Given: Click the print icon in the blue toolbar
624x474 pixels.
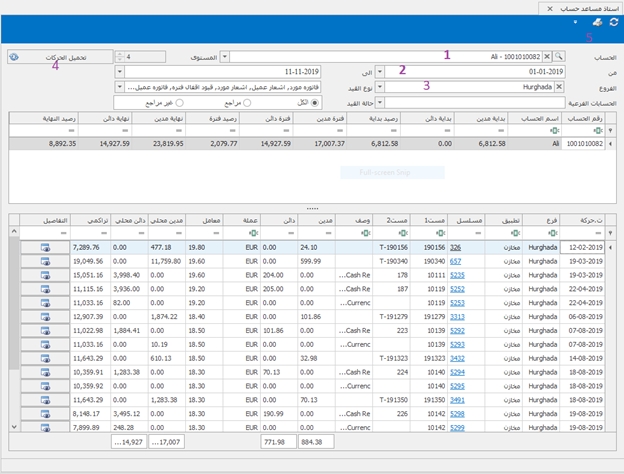Looking at the screenshot, I should 597,22.
